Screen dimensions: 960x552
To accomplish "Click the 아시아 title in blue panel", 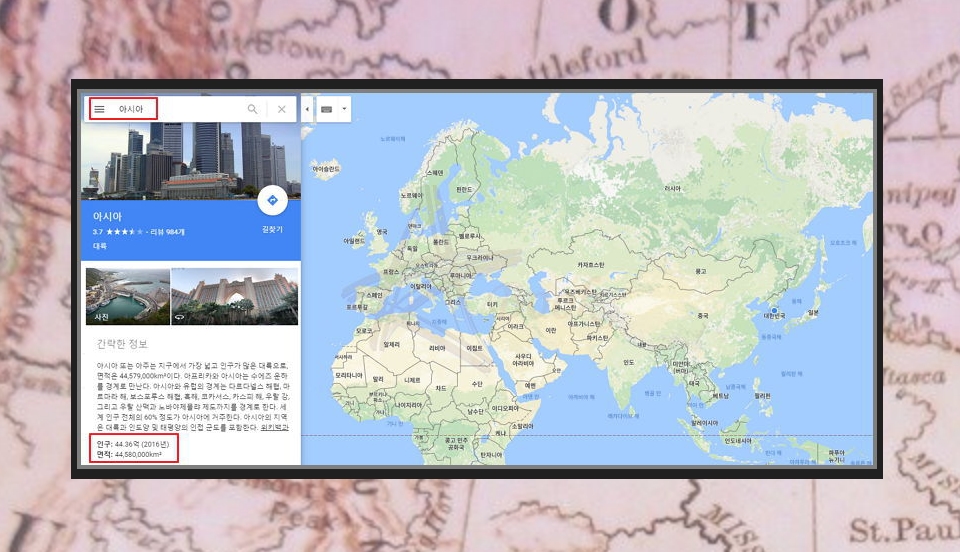I will (x=107, y=216).
